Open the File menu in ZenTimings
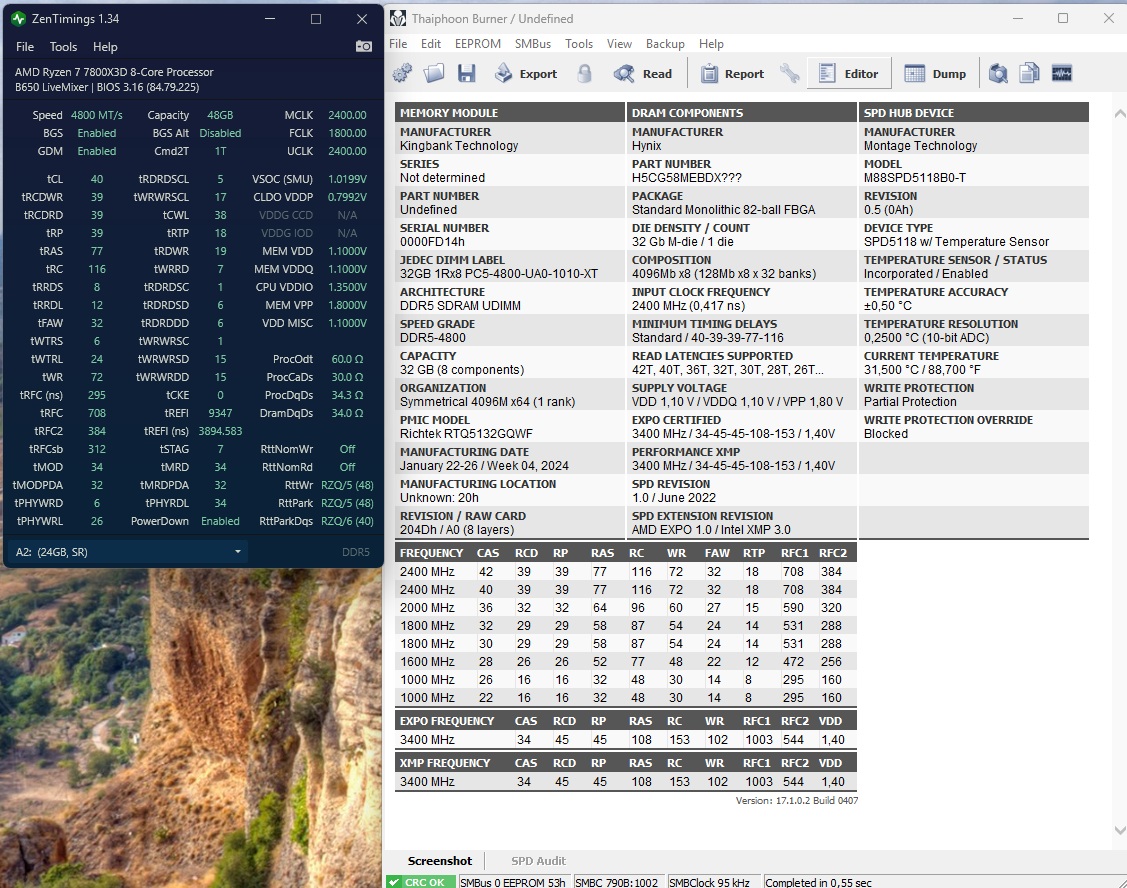Image resolution: width=1127 pixels, height=888 pixels. pyautogui.click(x=25, y=47)
